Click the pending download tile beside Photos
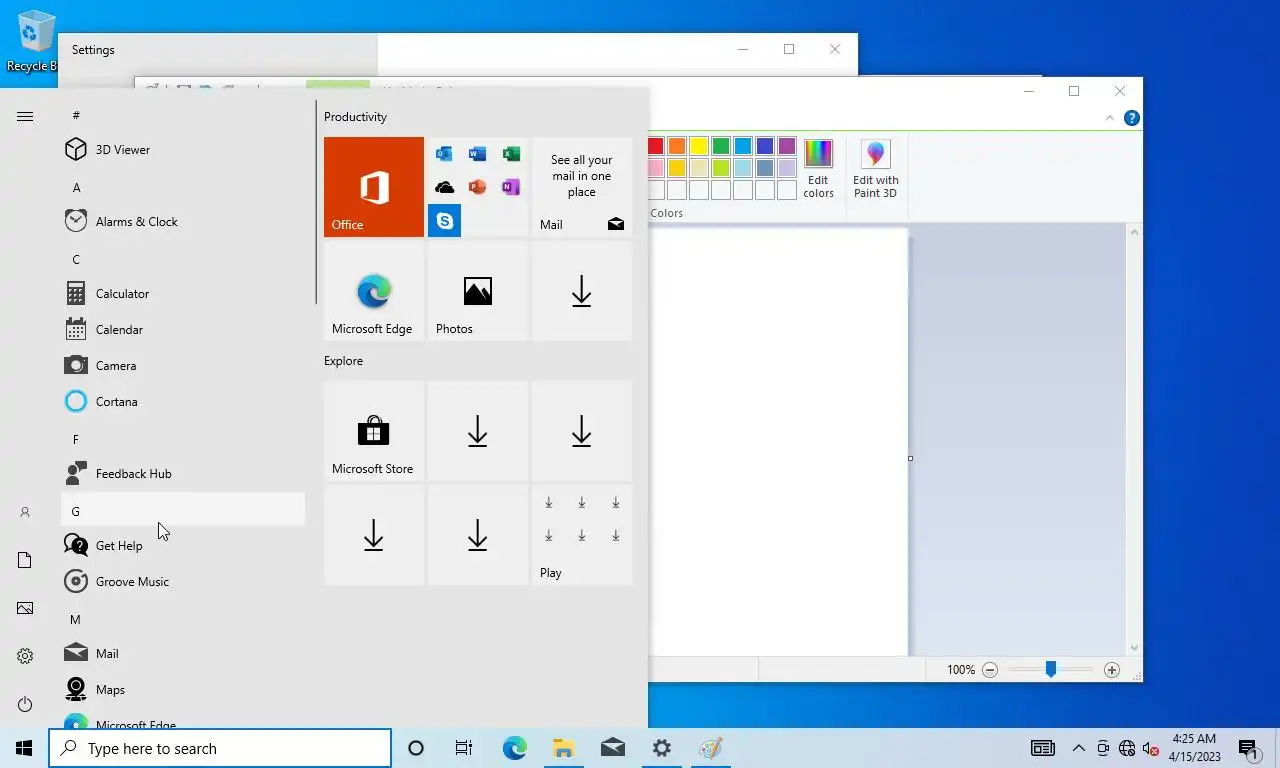Image resolution: width=1280 pixels, height=768 pixels. tap(582, 291)
